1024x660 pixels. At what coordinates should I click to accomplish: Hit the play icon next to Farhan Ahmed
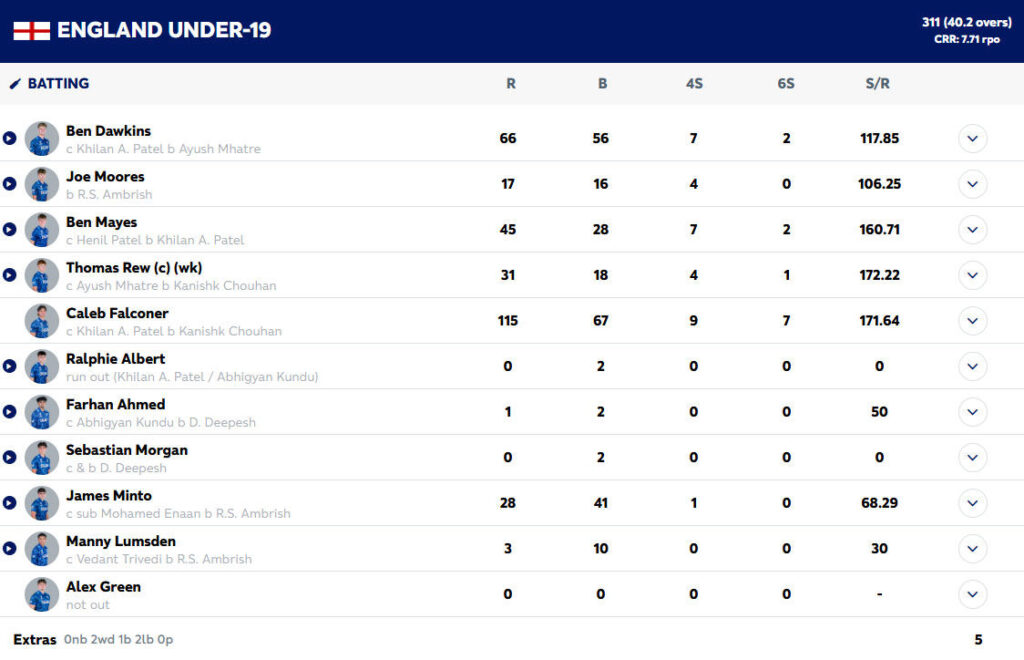(10, 413)
